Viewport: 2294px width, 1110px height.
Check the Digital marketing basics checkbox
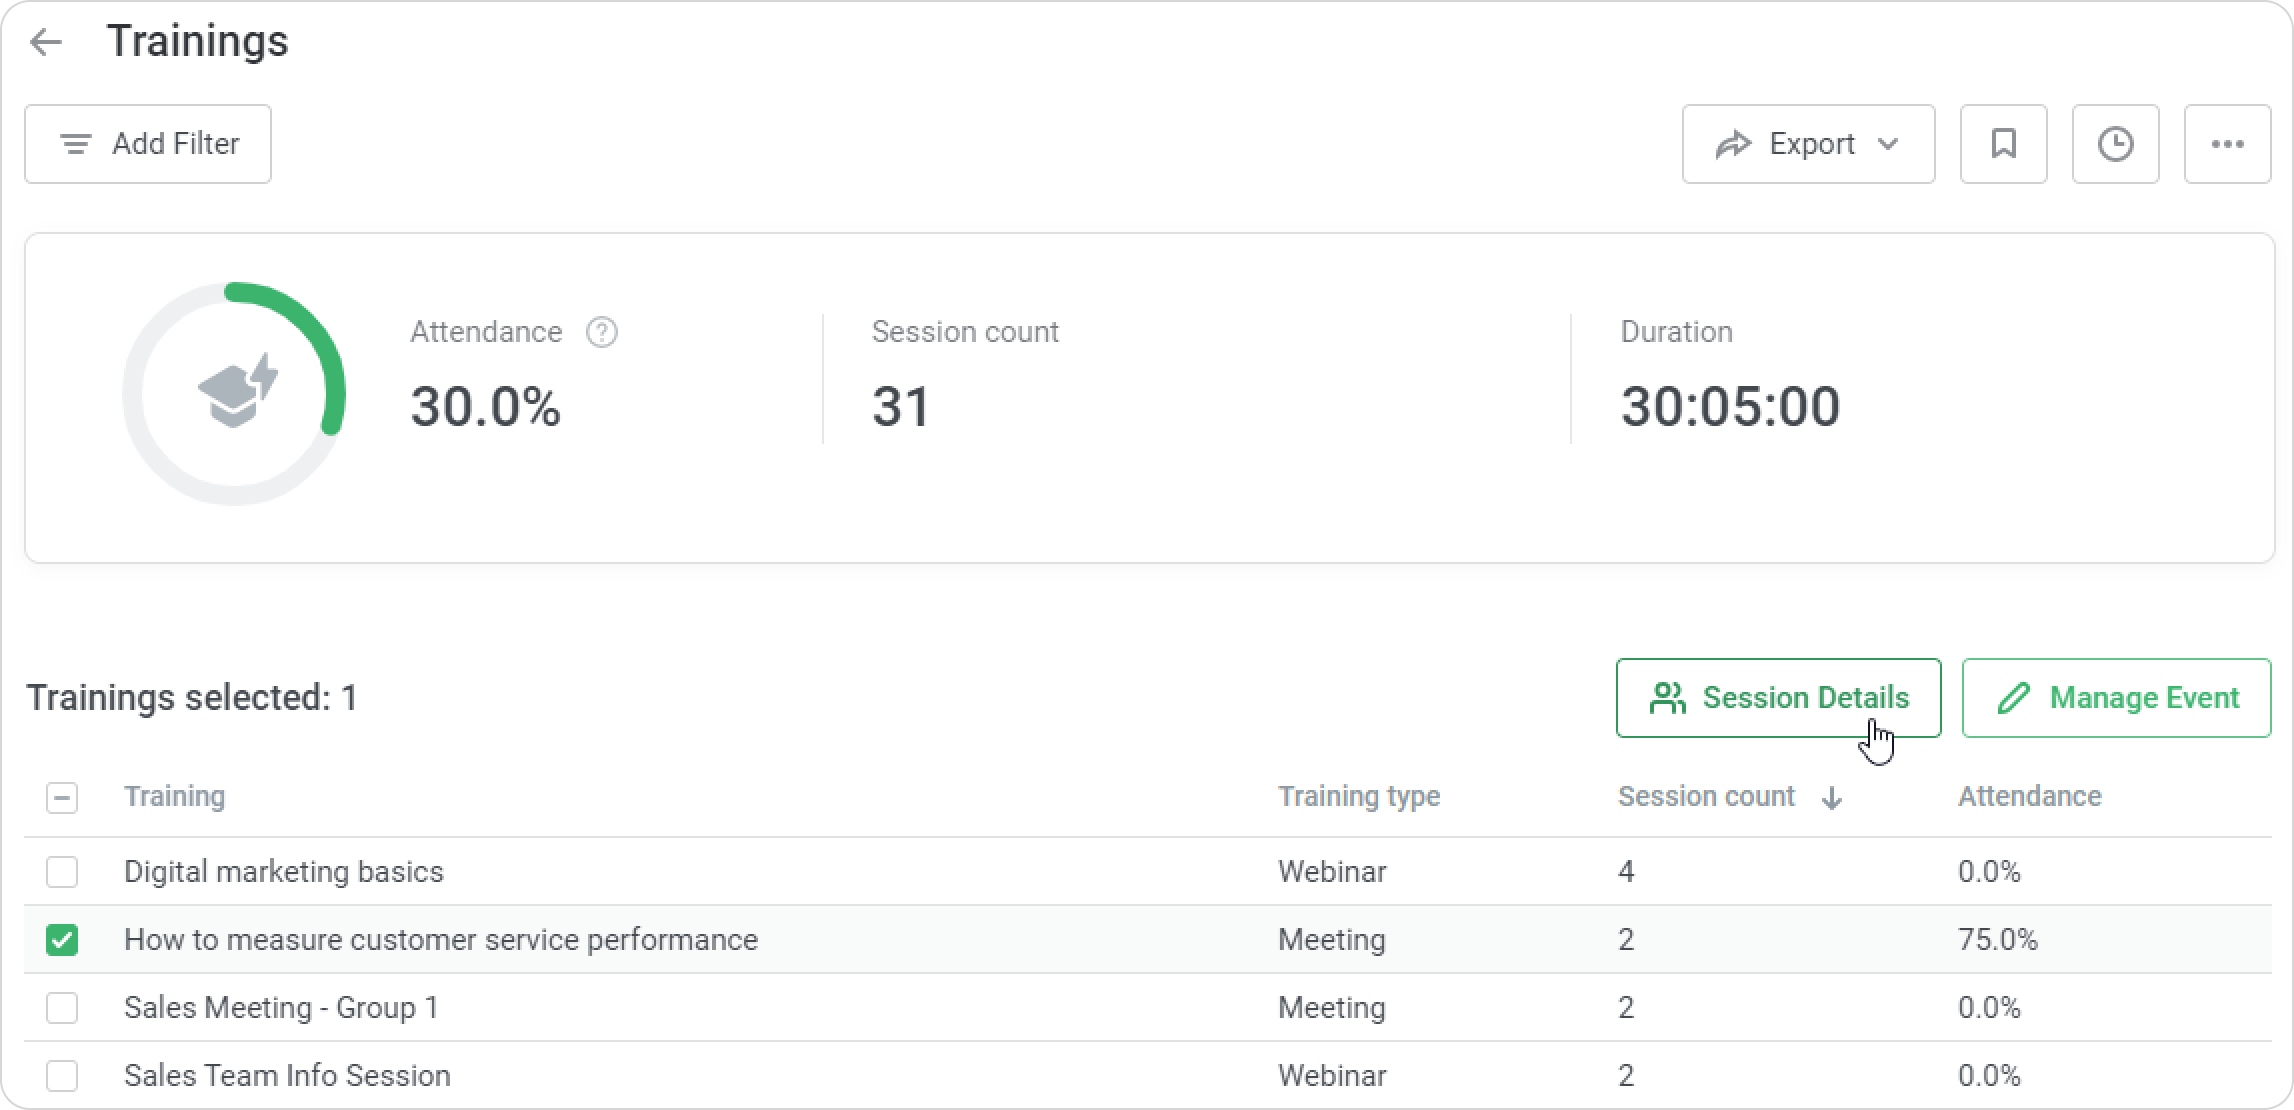(62, 872)
